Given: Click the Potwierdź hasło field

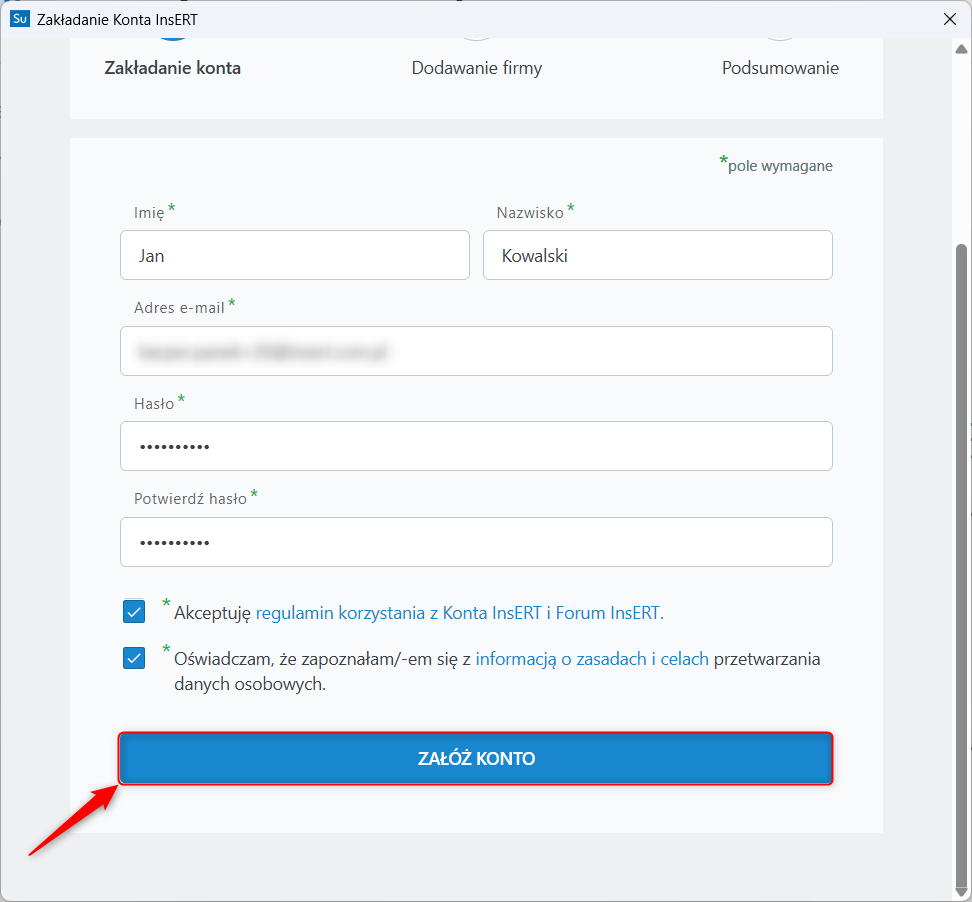Looking at the screenshot, I should pyautogui.click(x=476, y=542).
